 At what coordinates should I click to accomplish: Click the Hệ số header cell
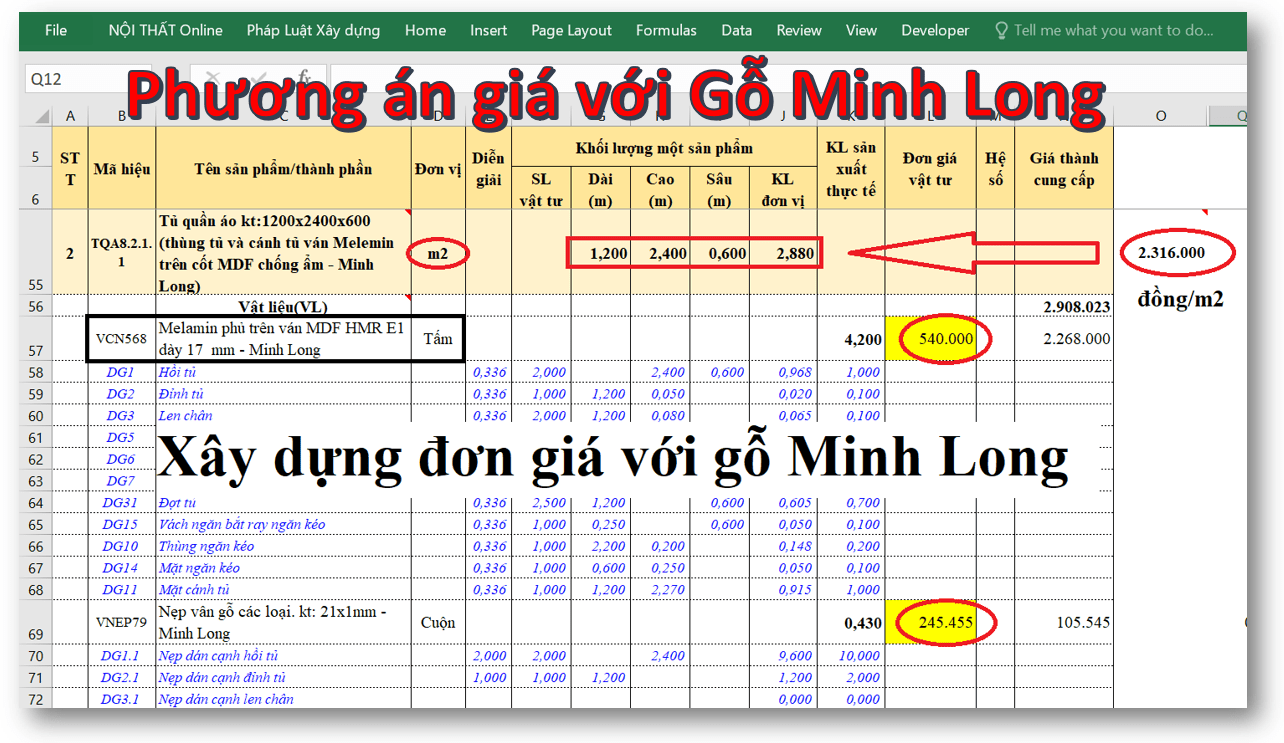[995, 168]
